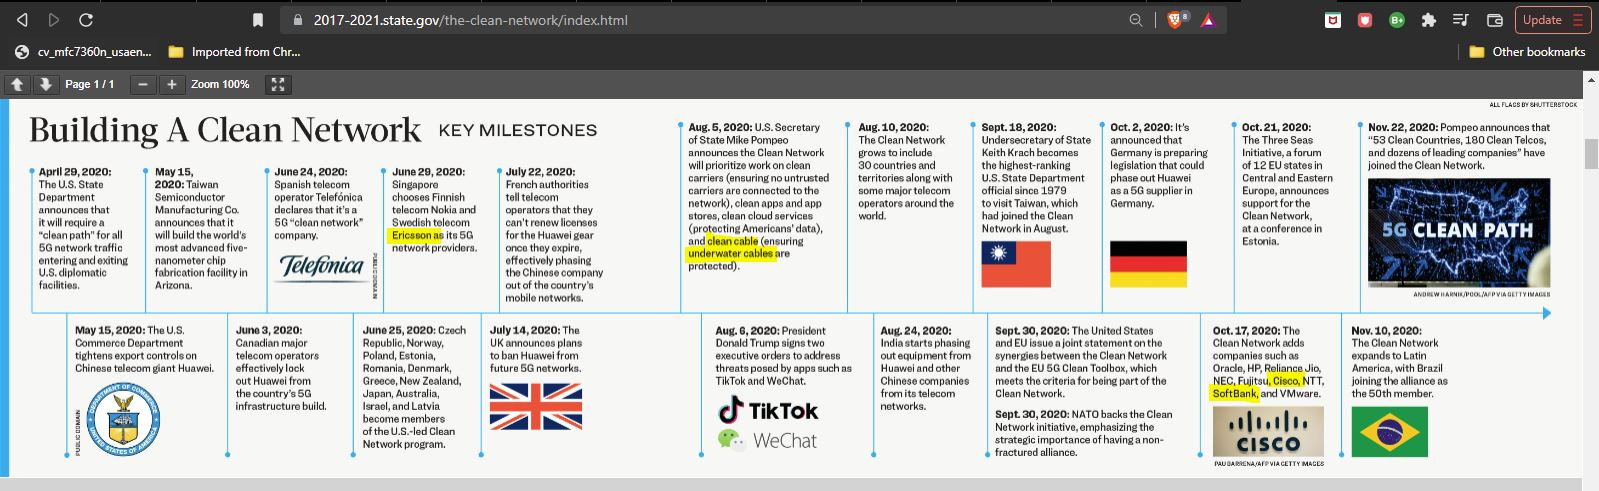This screenshot has width=1599, height=491.
Task: Click the Brazil flag image
Action: [1389, 433]
